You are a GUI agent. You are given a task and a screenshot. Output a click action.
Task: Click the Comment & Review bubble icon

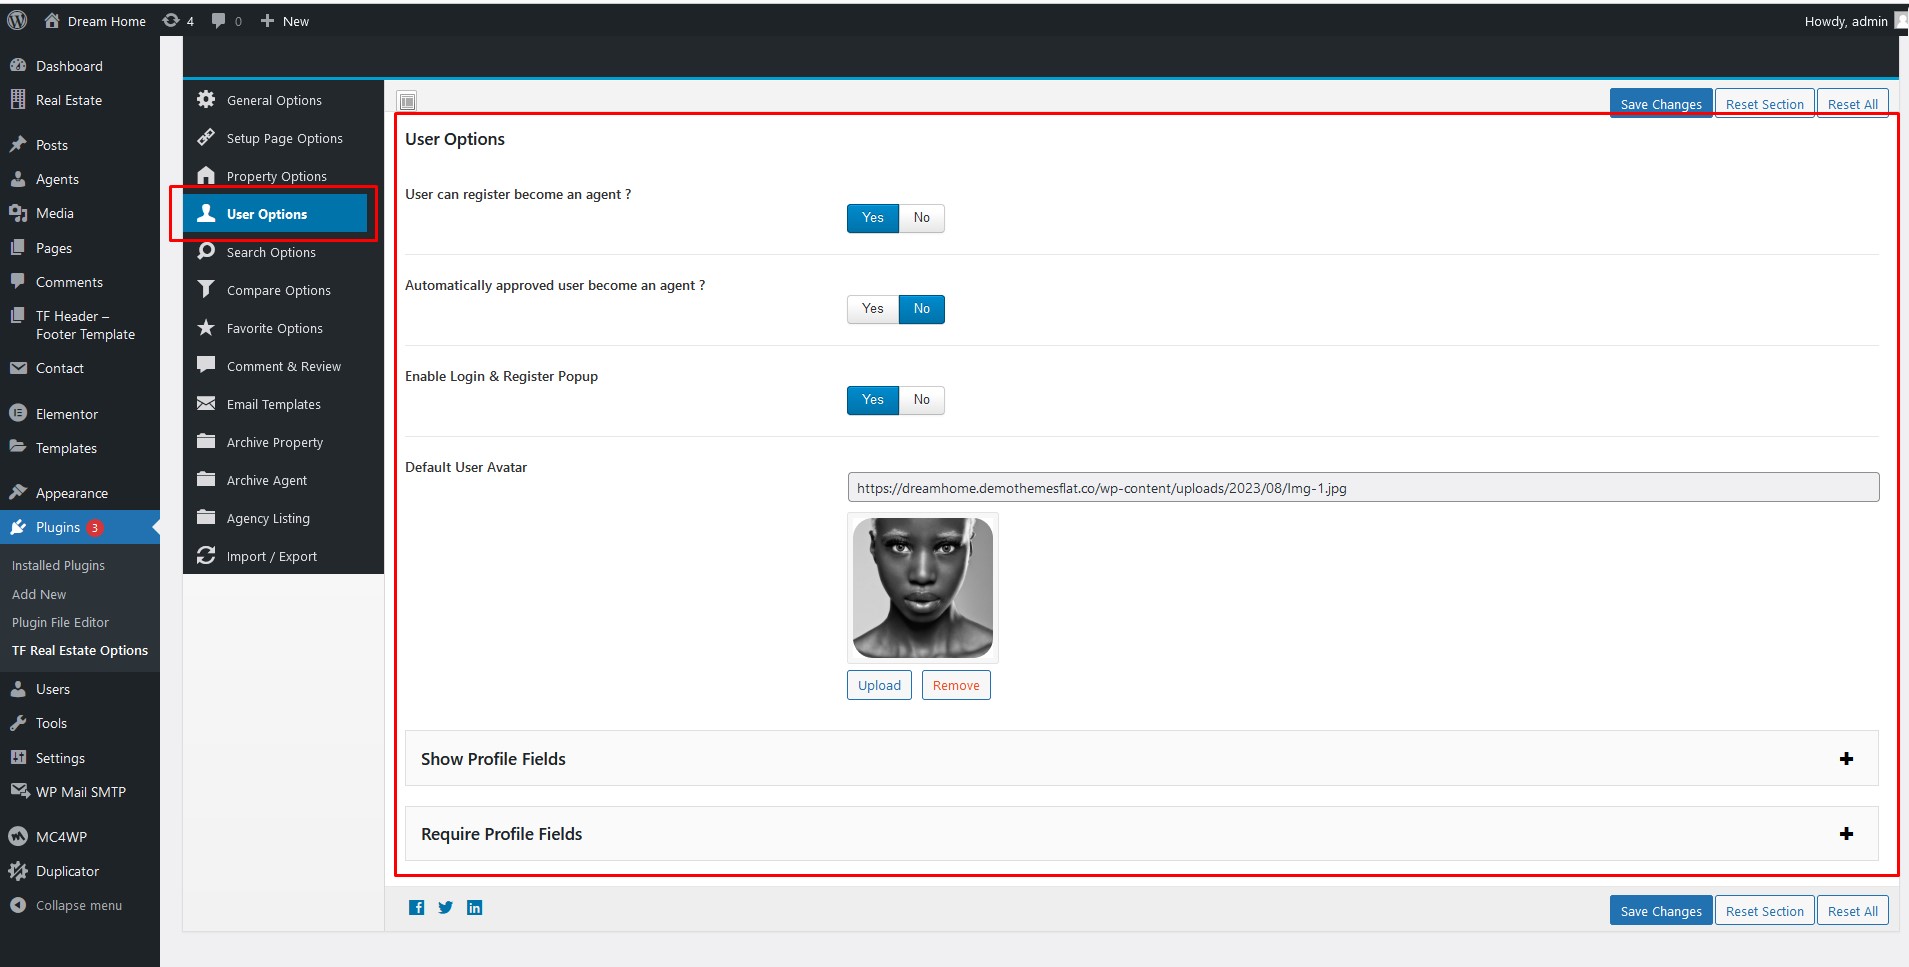(x=206, y=365)
